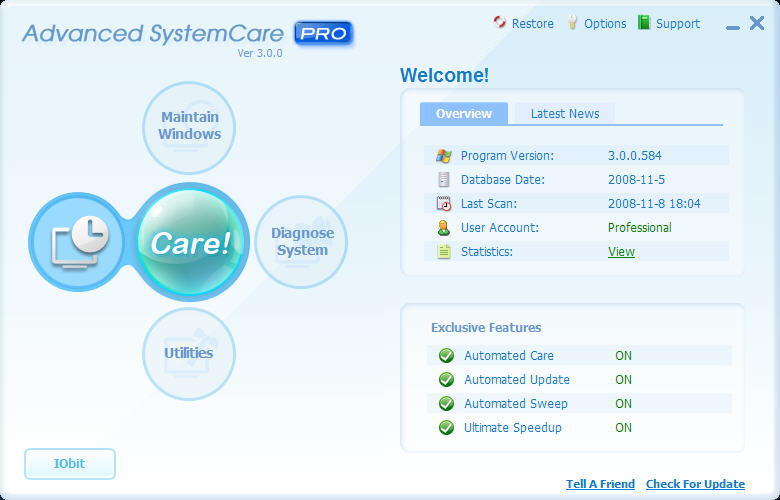The height and width of the screenshot is (500, 780).
Task: Click the Automated Care label
Action: pyautogui.click(x=508, y=356)
